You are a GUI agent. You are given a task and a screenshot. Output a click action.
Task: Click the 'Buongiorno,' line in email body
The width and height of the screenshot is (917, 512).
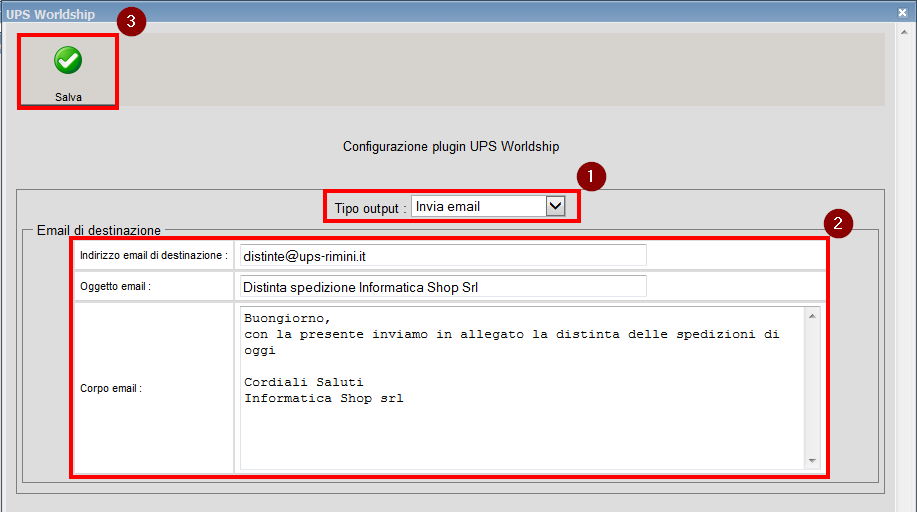(x=287, y=318)
